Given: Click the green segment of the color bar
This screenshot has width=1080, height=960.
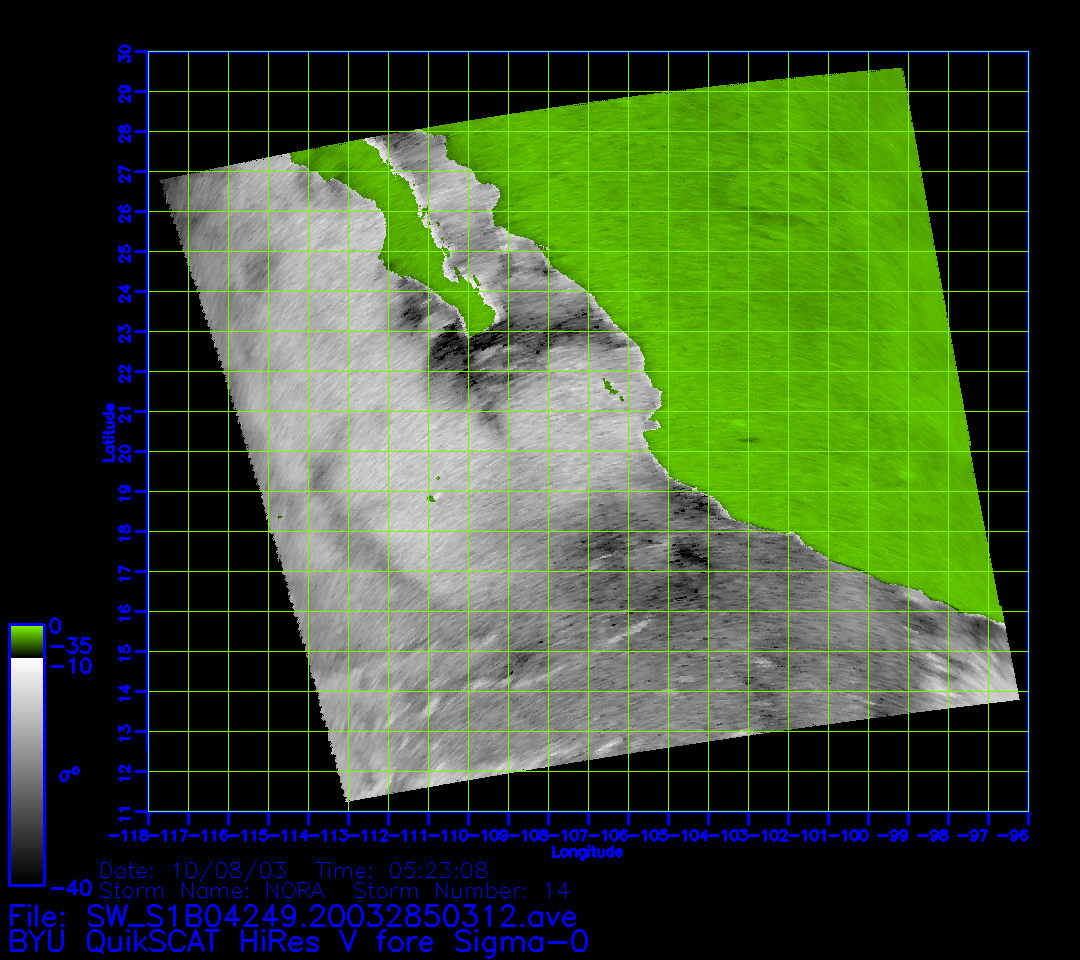Looking at the screenshot, I should [26, 640].
